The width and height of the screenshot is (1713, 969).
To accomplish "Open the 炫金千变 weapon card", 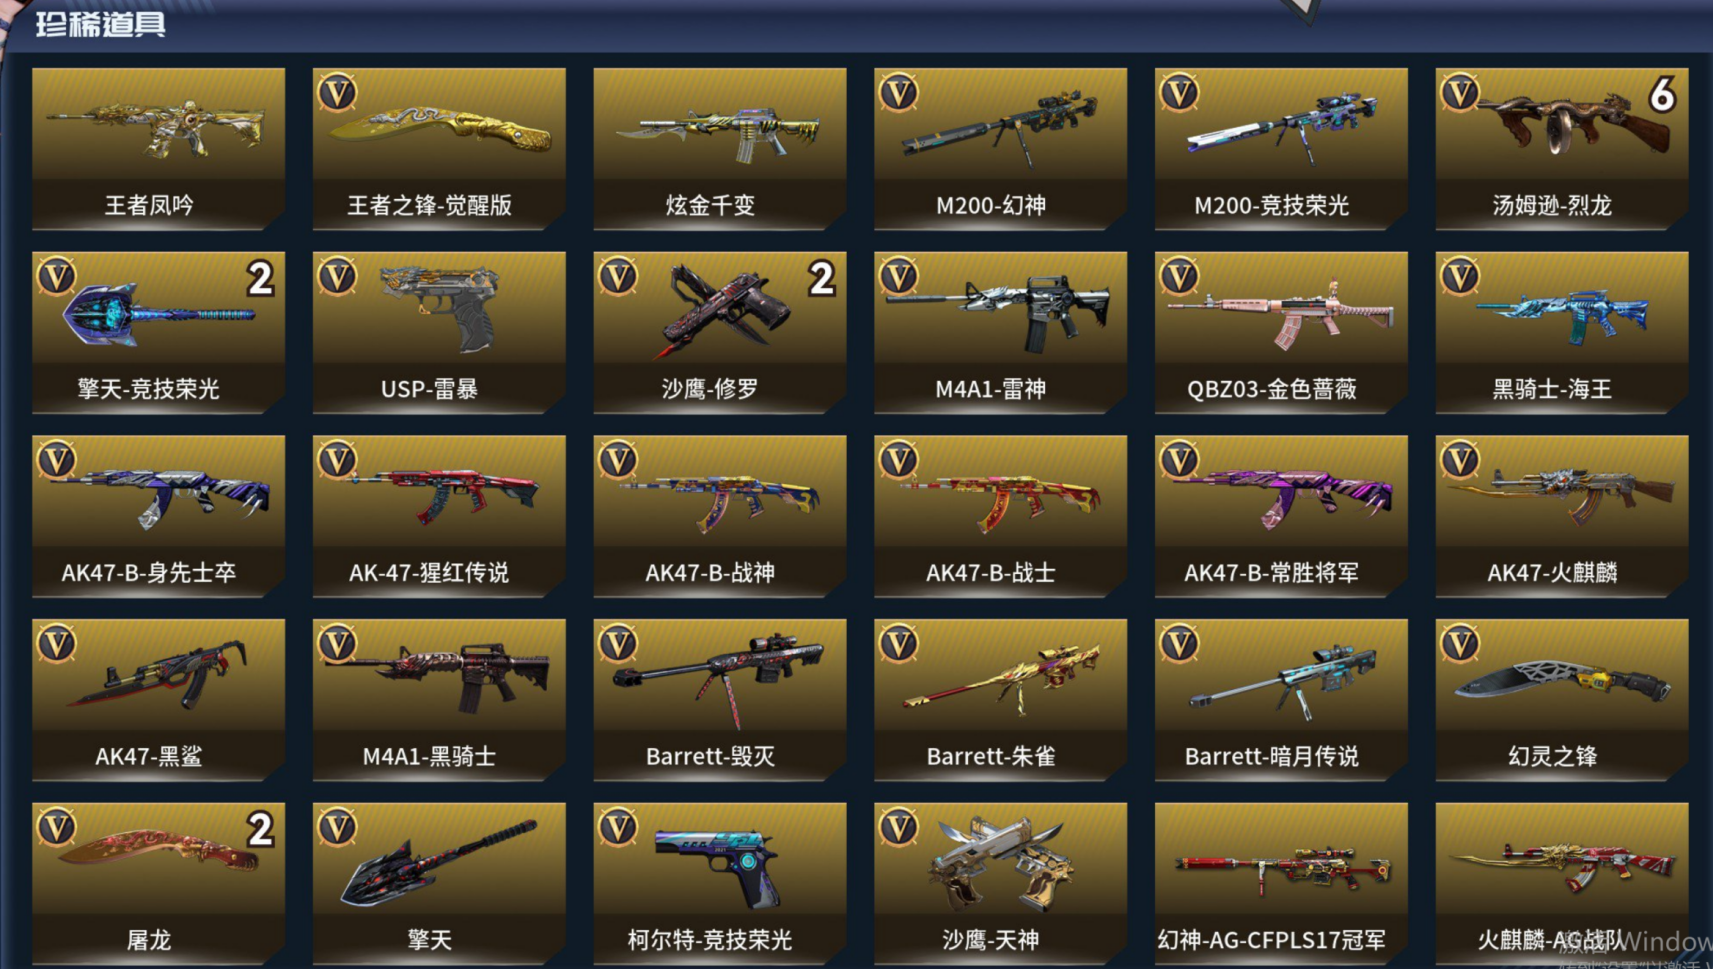I will click(720, 149).
